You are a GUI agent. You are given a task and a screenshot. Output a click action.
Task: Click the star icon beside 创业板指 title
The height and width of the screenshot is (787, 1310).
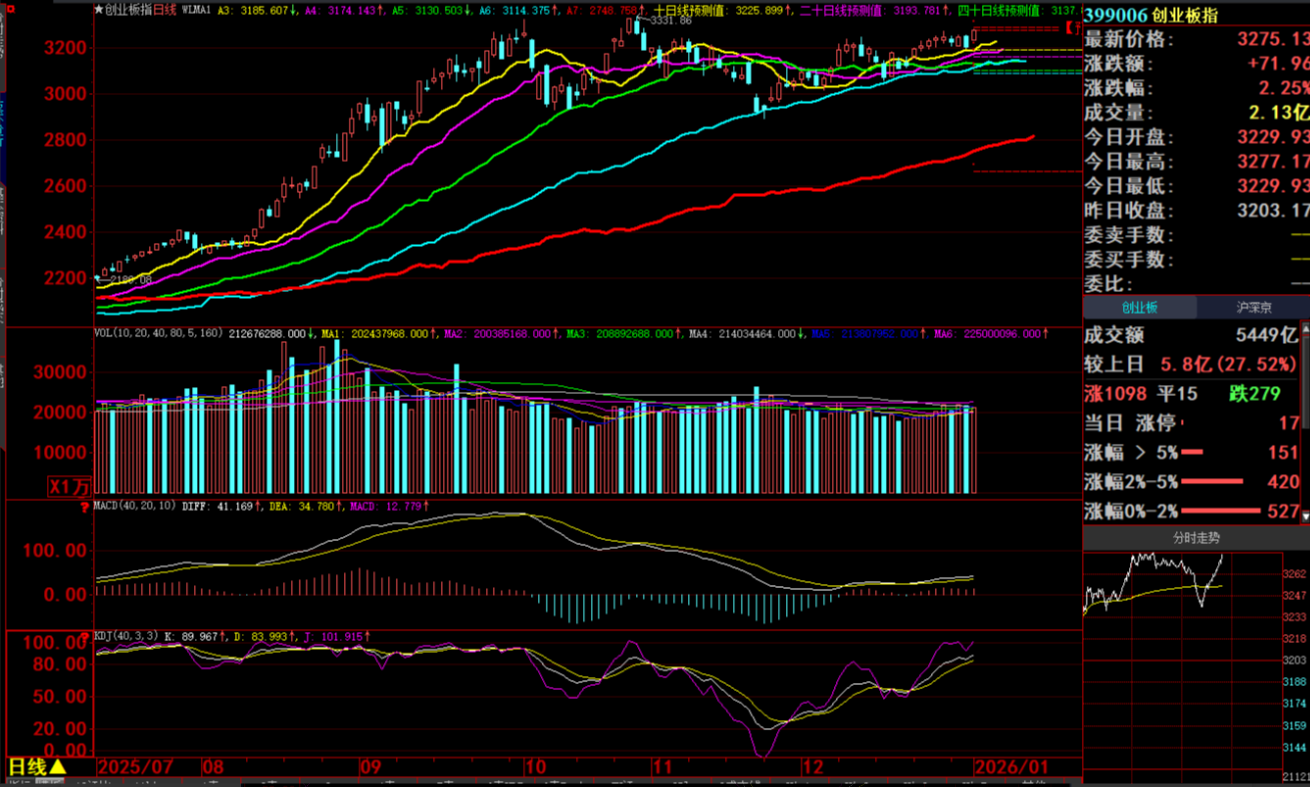[98, 9]
